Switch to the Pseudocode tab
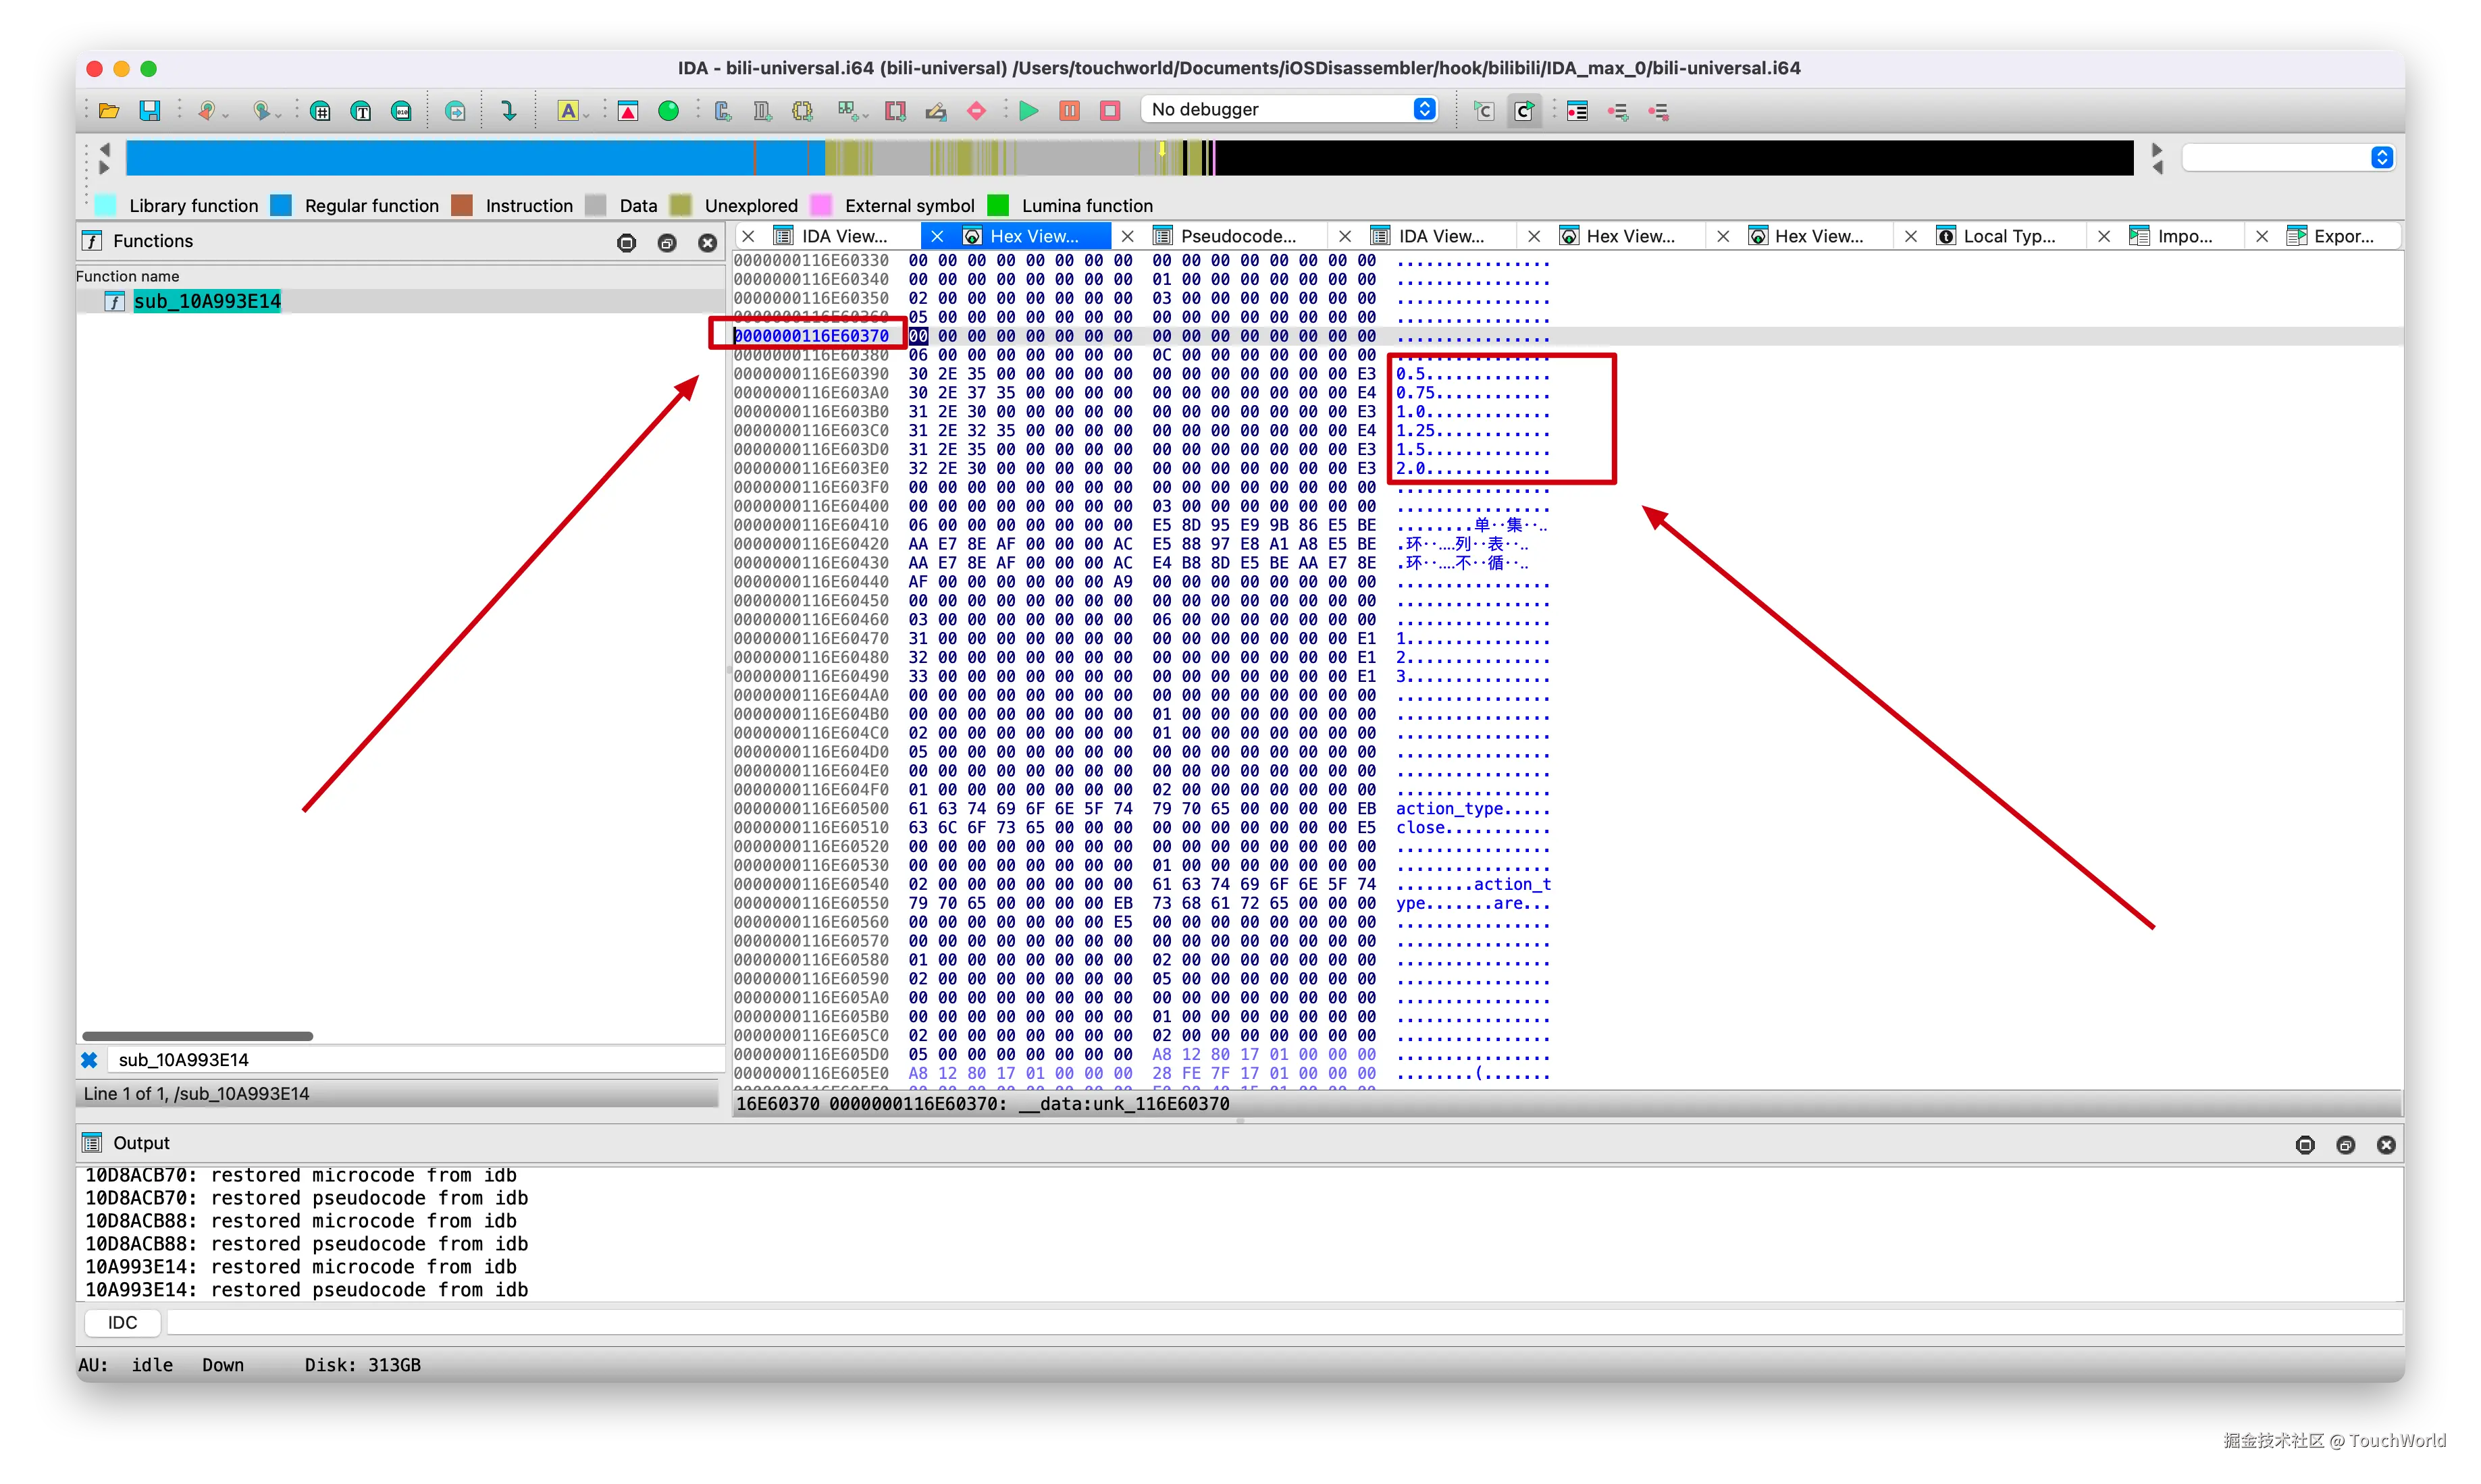This screenshot has width=2481, height=1484. [x=1237, y=236]
